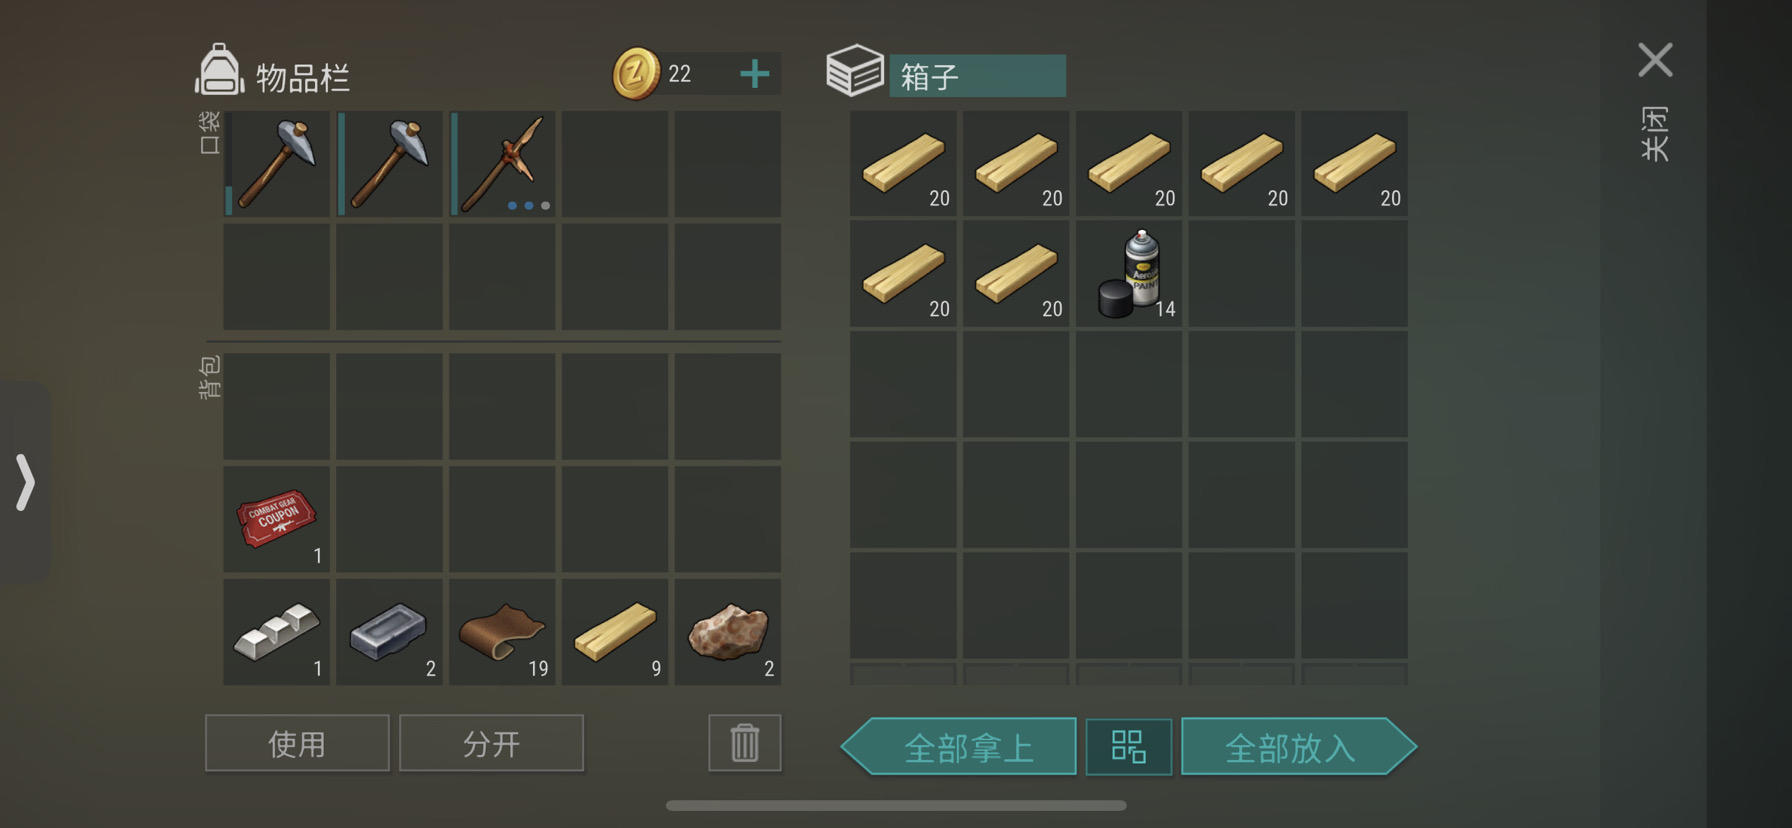Expand the side panel with left arrow
Screen dimensions: 1792x828
pyautogui.click(x=25, y=482)
